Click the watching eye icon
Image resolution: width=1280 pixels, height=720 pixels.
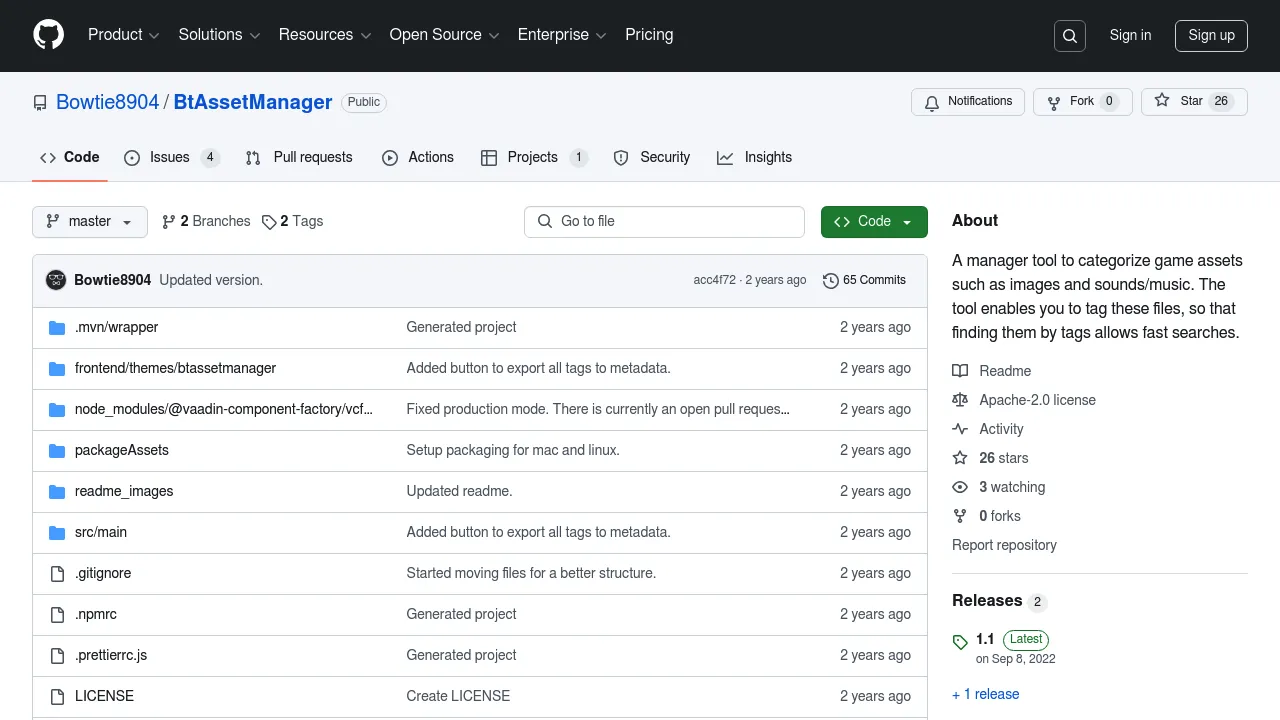[x=960, y=487]
